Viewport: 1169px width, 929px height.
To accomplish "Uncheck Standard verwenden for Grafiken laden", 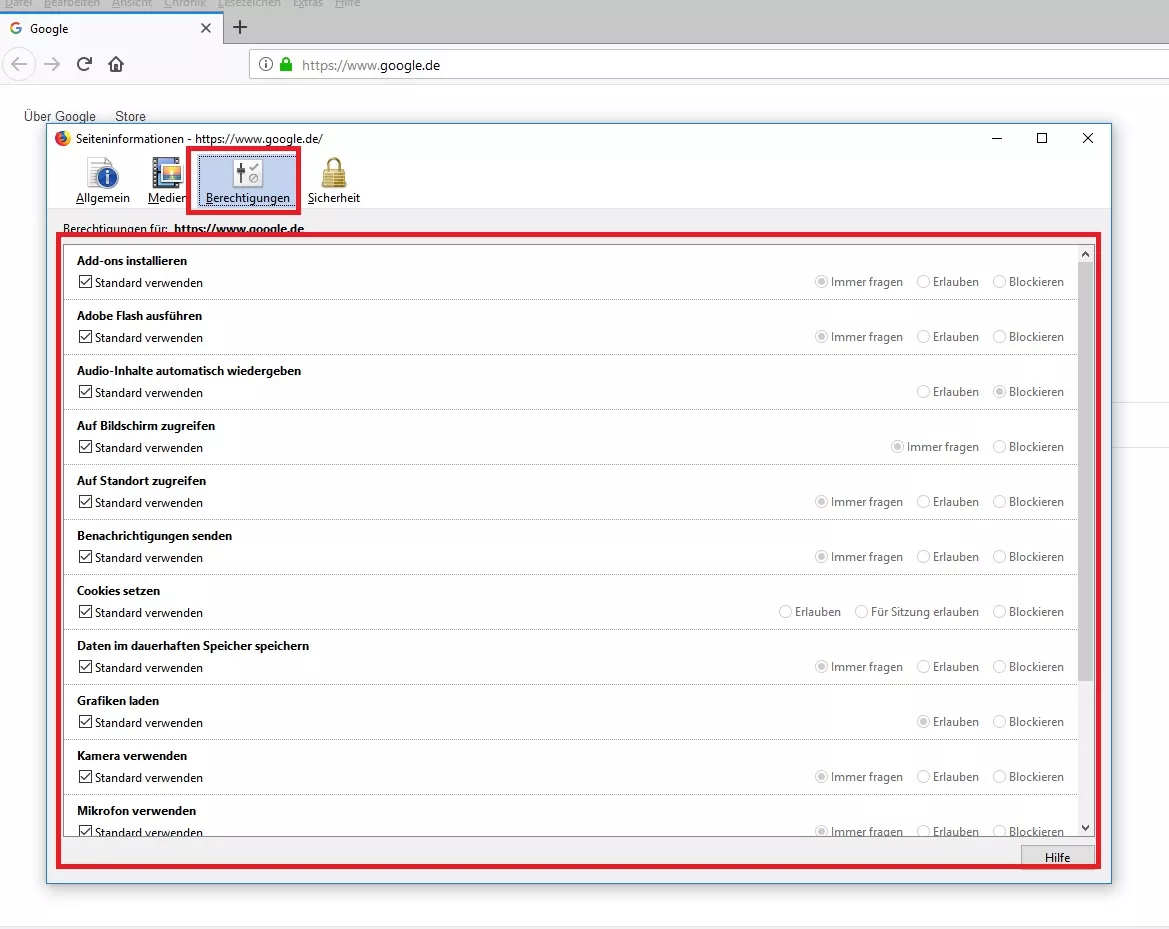I will [x=86, y=722].
